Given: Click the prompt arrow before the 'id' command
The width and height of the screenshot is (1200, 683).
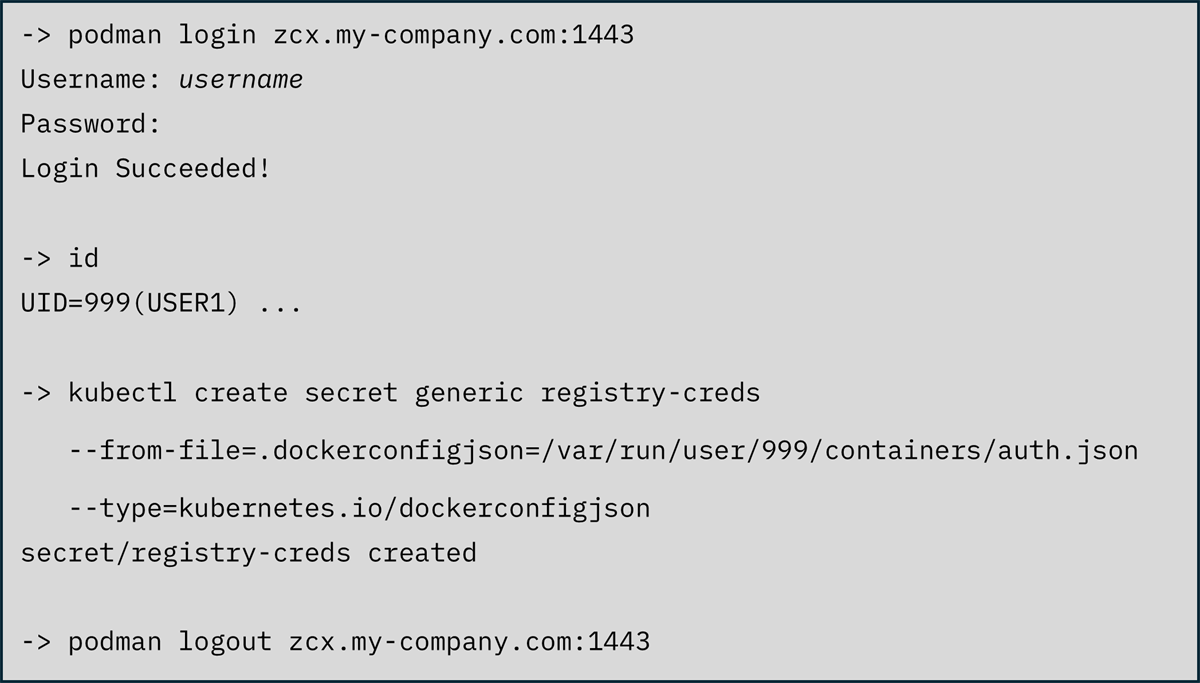Looking at the screenshot, I should pyautogui.click(x=36, y=258).
